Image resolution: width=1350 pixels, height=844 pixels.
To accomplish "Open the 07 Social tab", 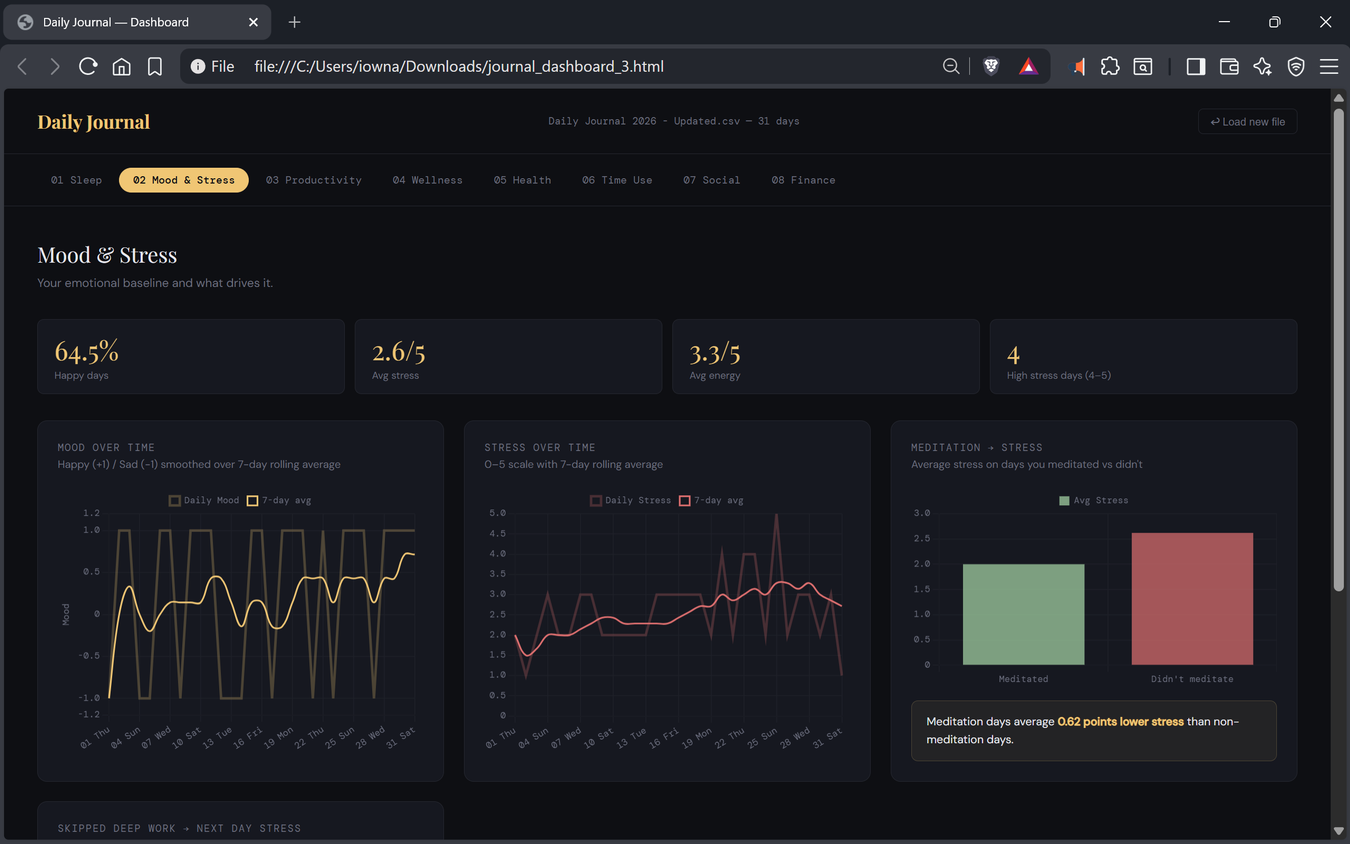I will pos(712,180).
